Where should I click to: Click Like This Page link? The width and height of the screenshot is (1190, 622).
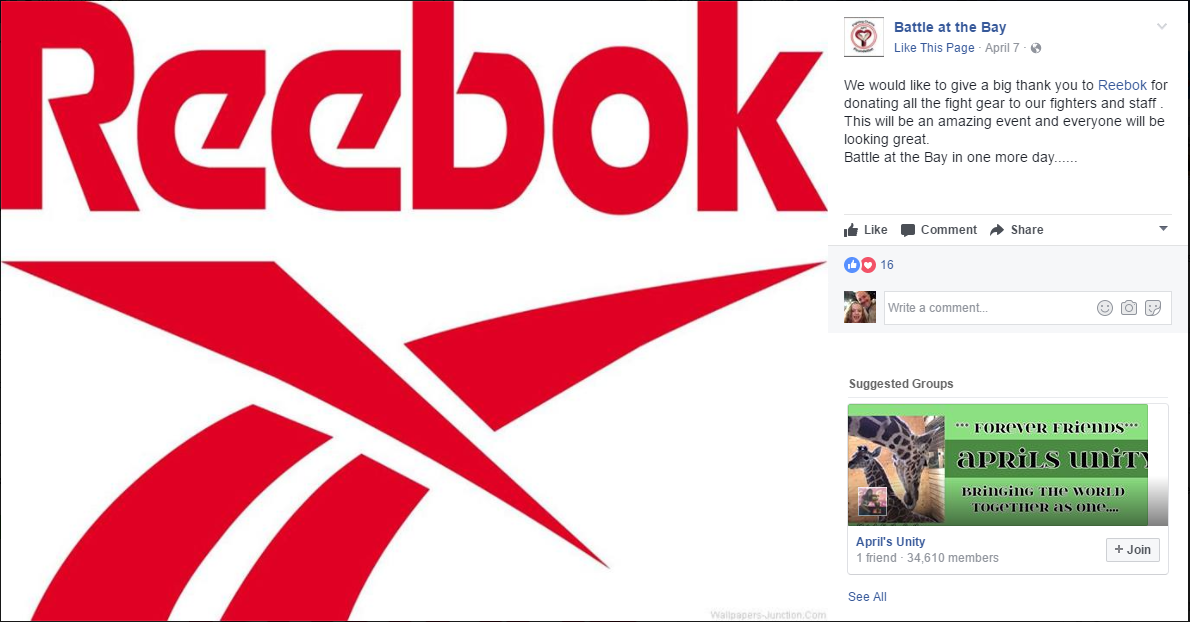933,48
